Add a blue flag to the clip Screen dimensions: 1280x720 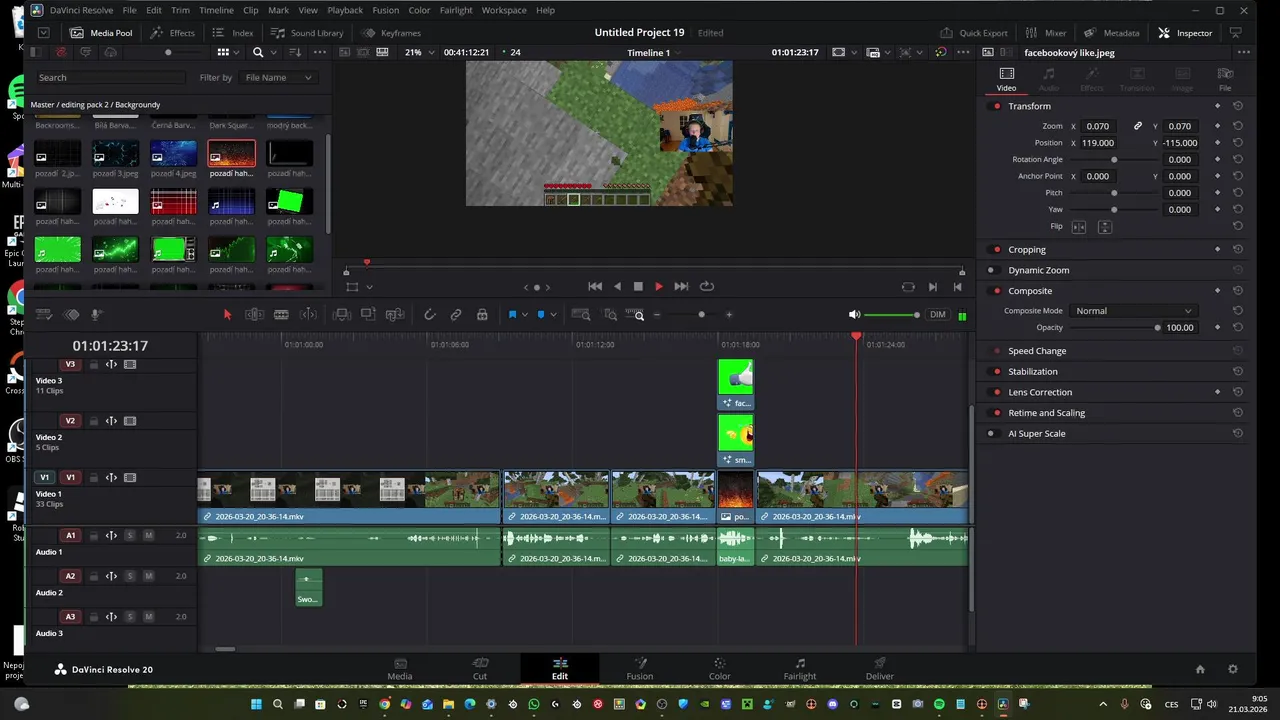click(512, 315)
